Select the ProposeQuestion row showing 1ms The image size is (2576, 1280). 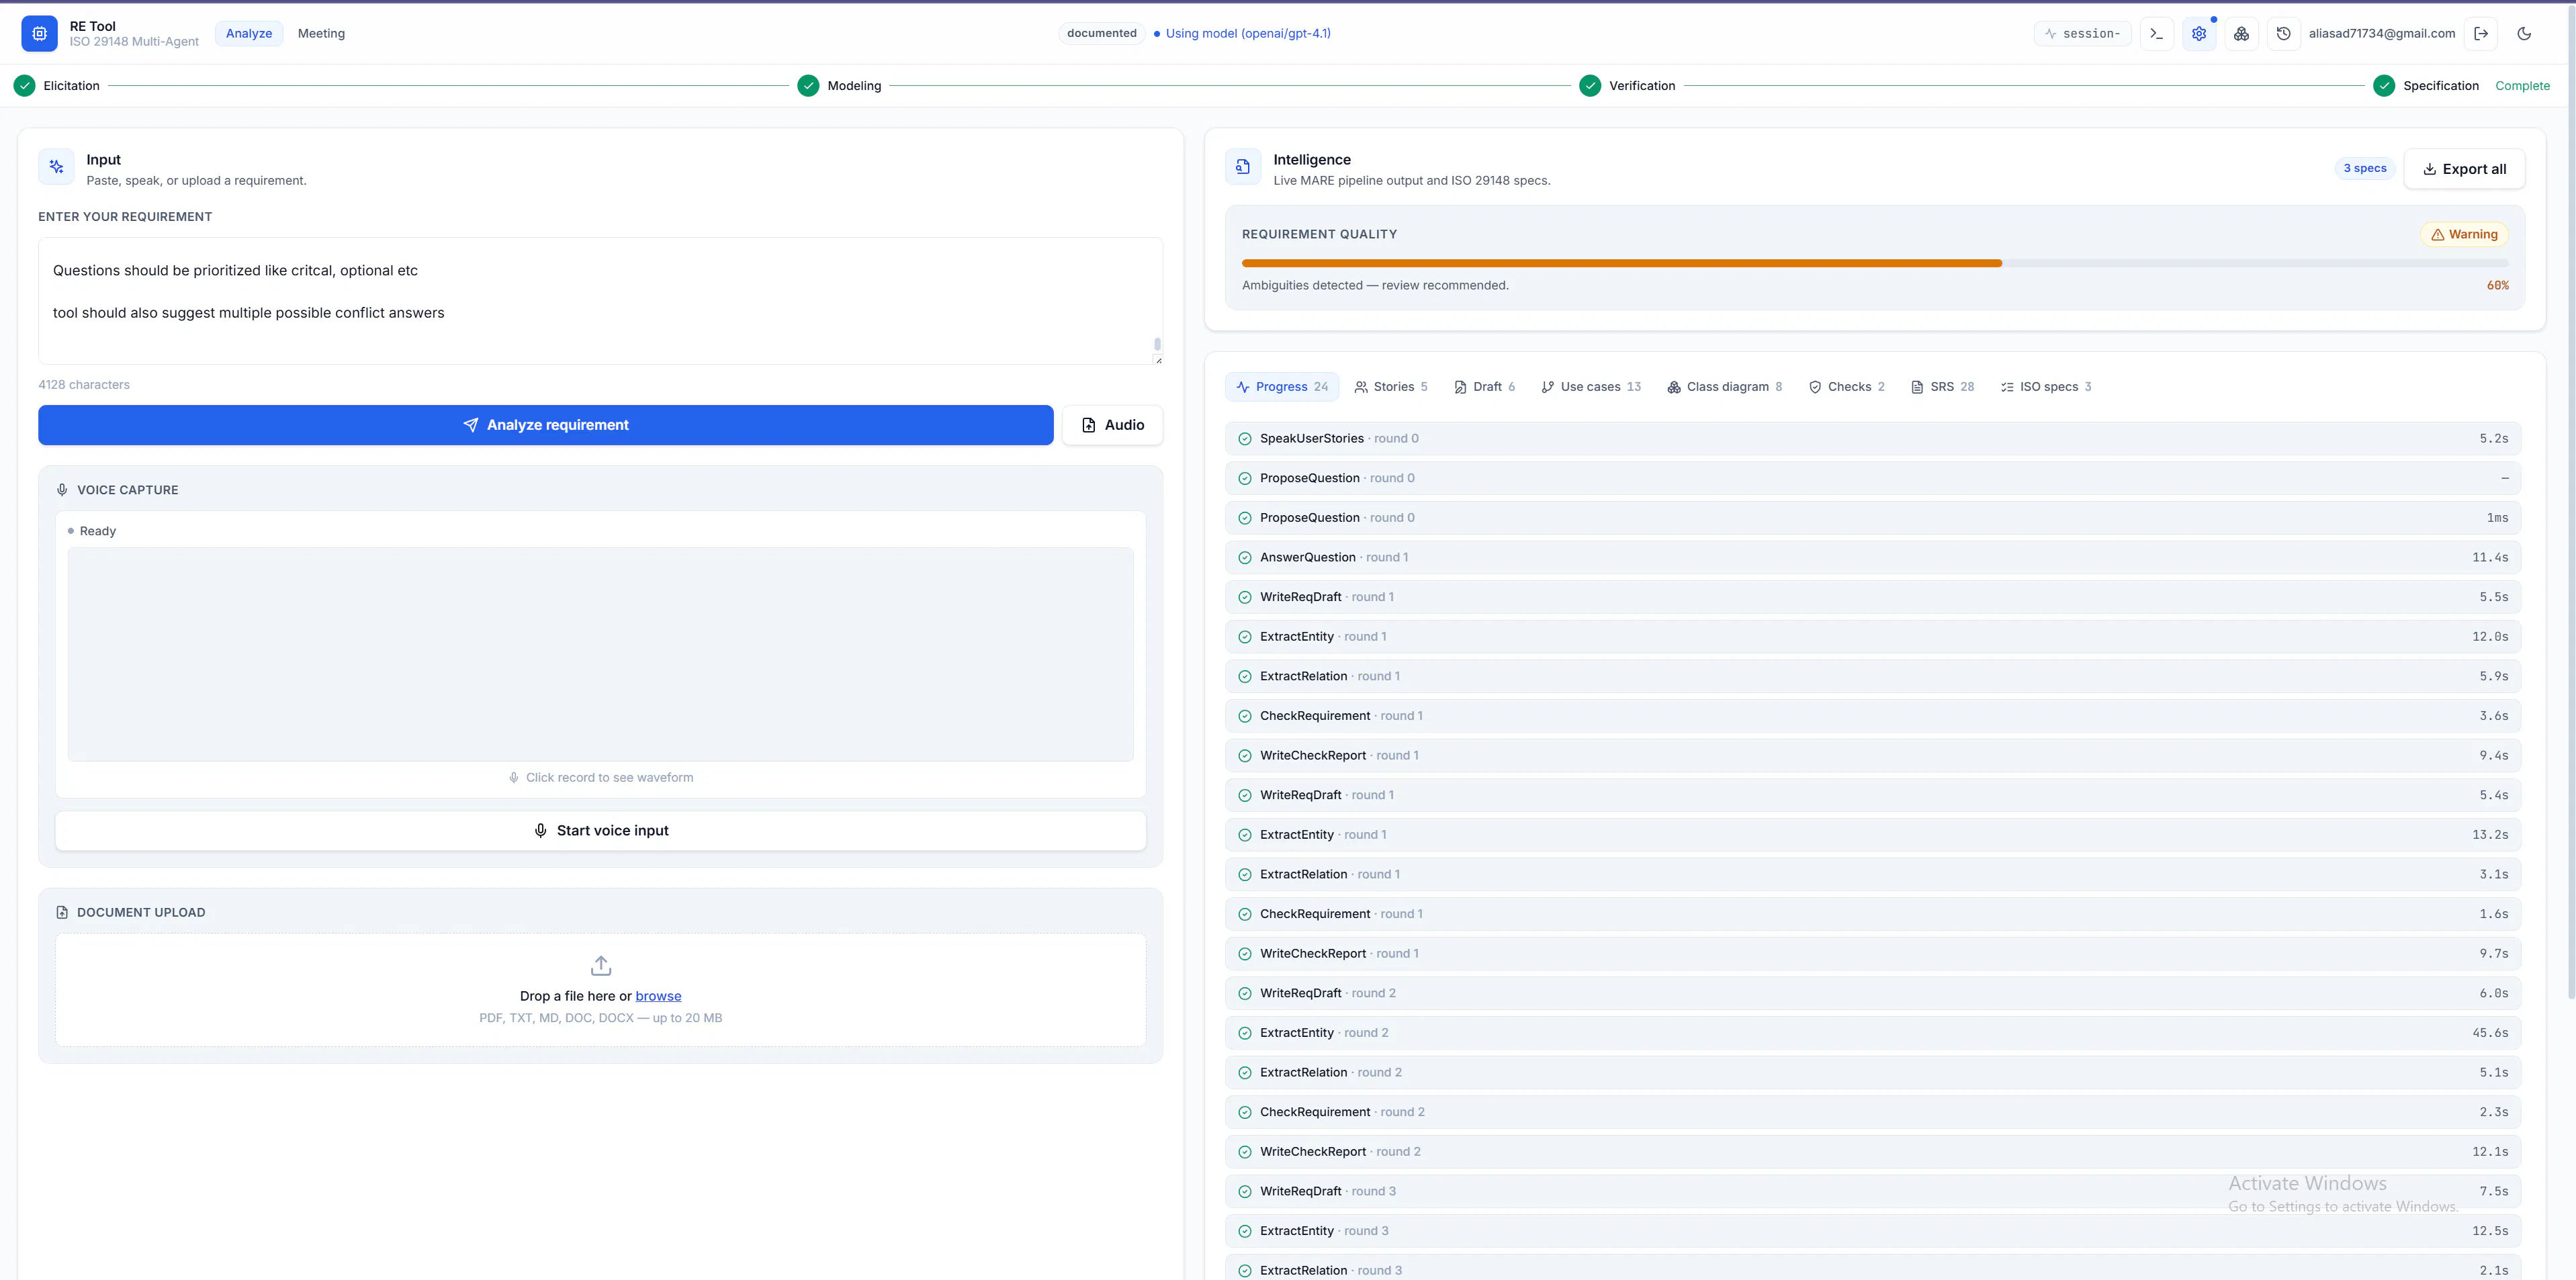[x=1873, y=518]
